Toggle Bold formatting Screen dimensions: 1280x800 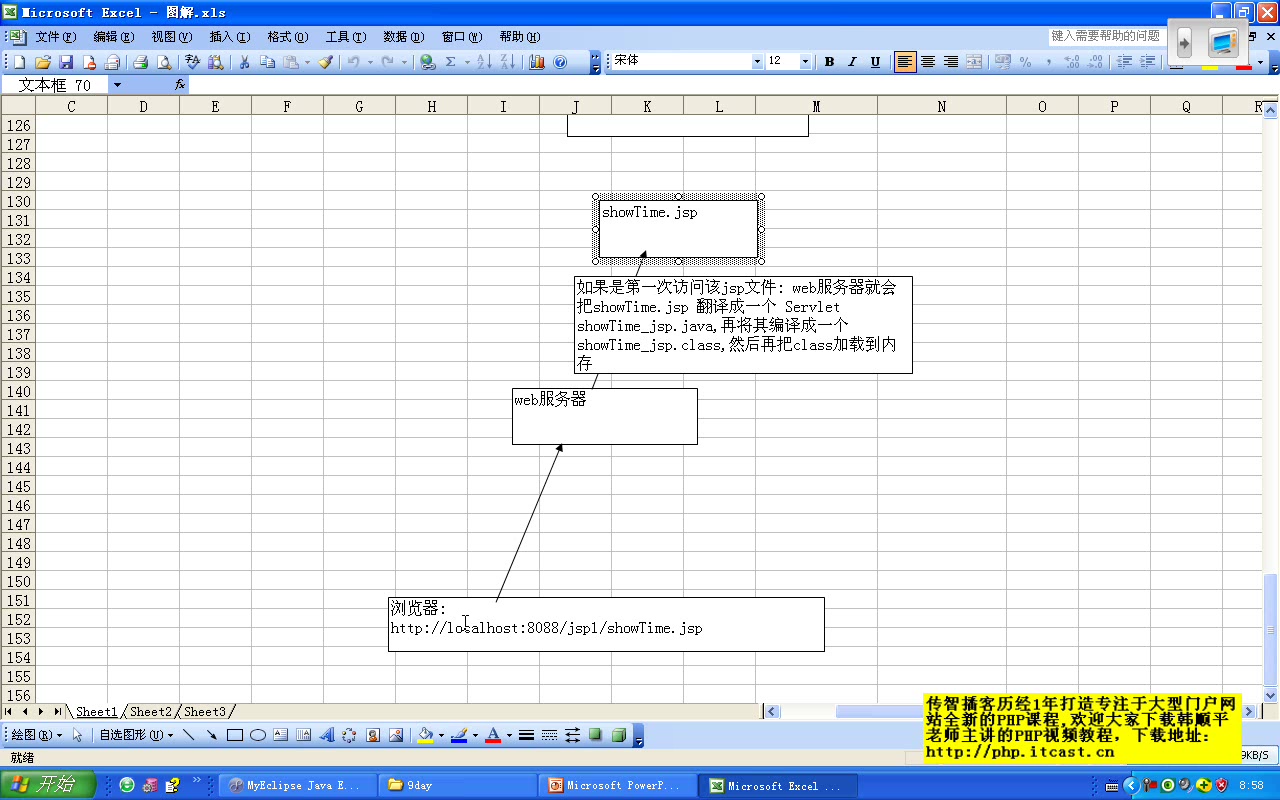829,62
